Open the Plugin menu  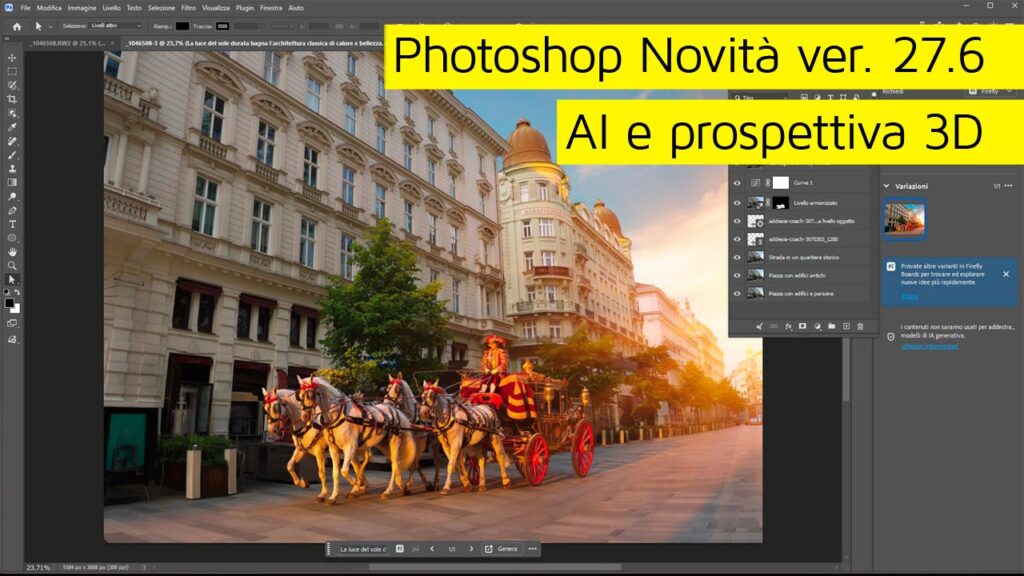(x=245, y=8)
